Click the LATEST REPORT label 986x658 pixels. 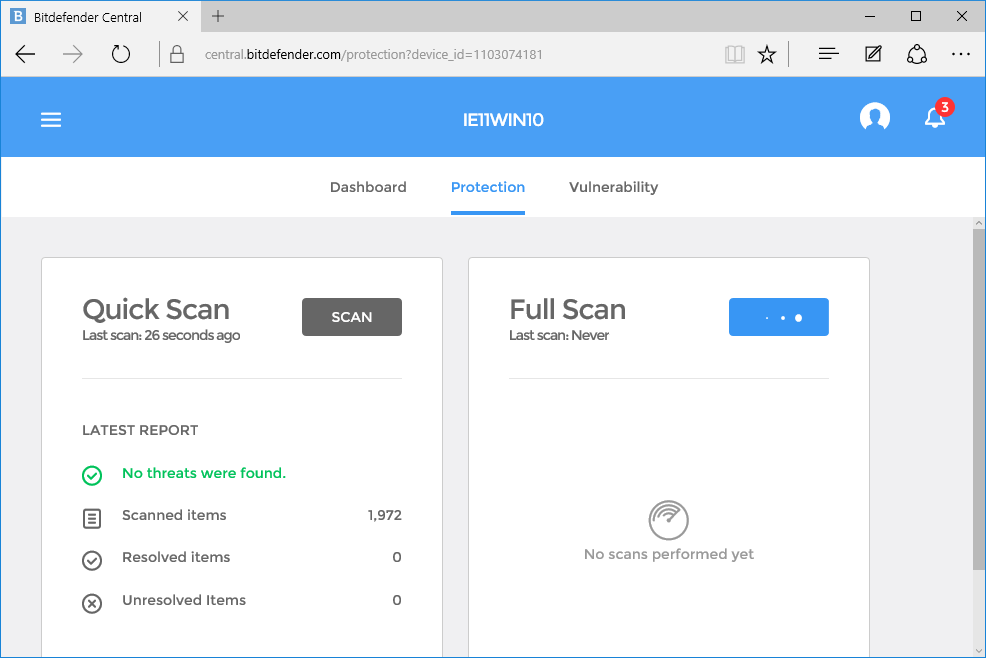coord(140,430)
